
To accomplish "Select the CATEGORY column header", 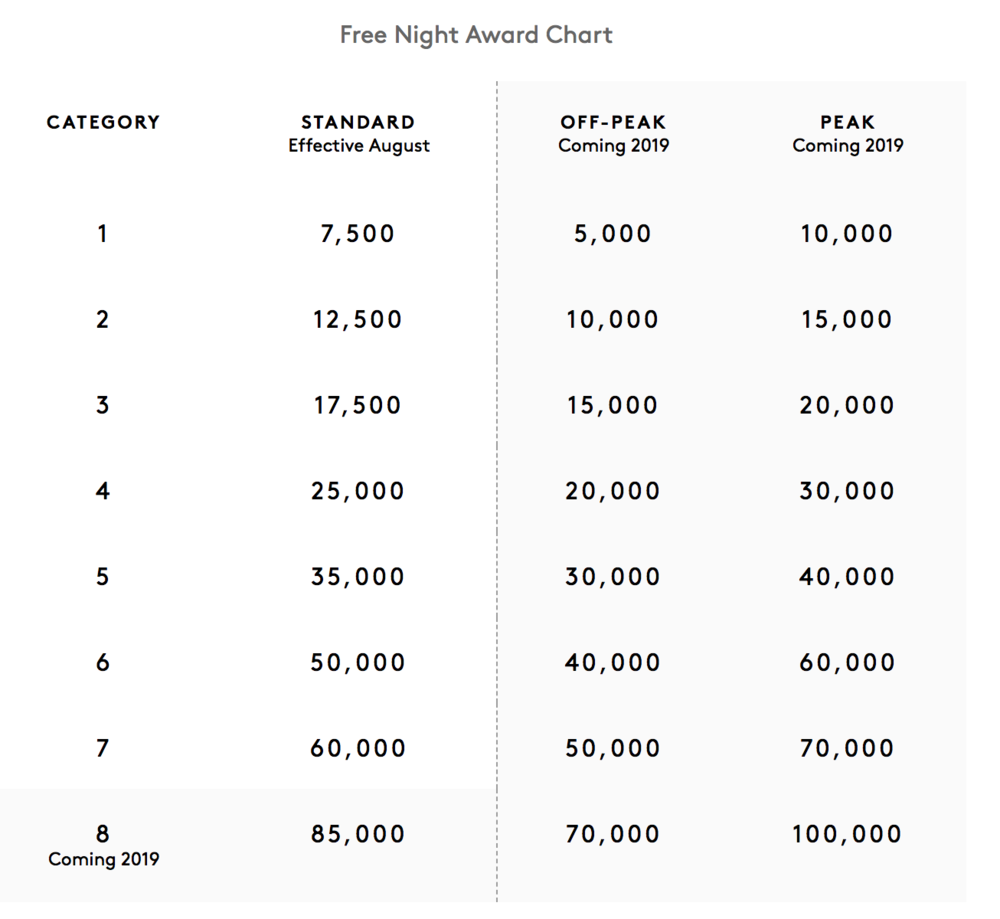I will pos(103,123).
